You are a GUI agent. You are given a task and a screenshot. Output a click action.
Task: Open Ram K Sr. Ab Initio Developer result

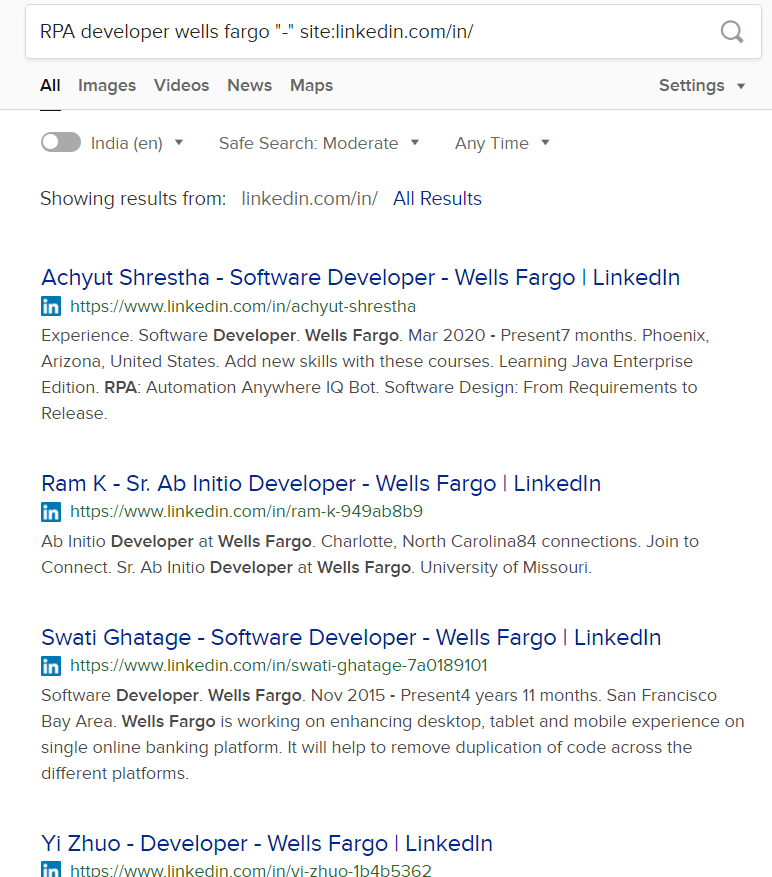point(321,484)
